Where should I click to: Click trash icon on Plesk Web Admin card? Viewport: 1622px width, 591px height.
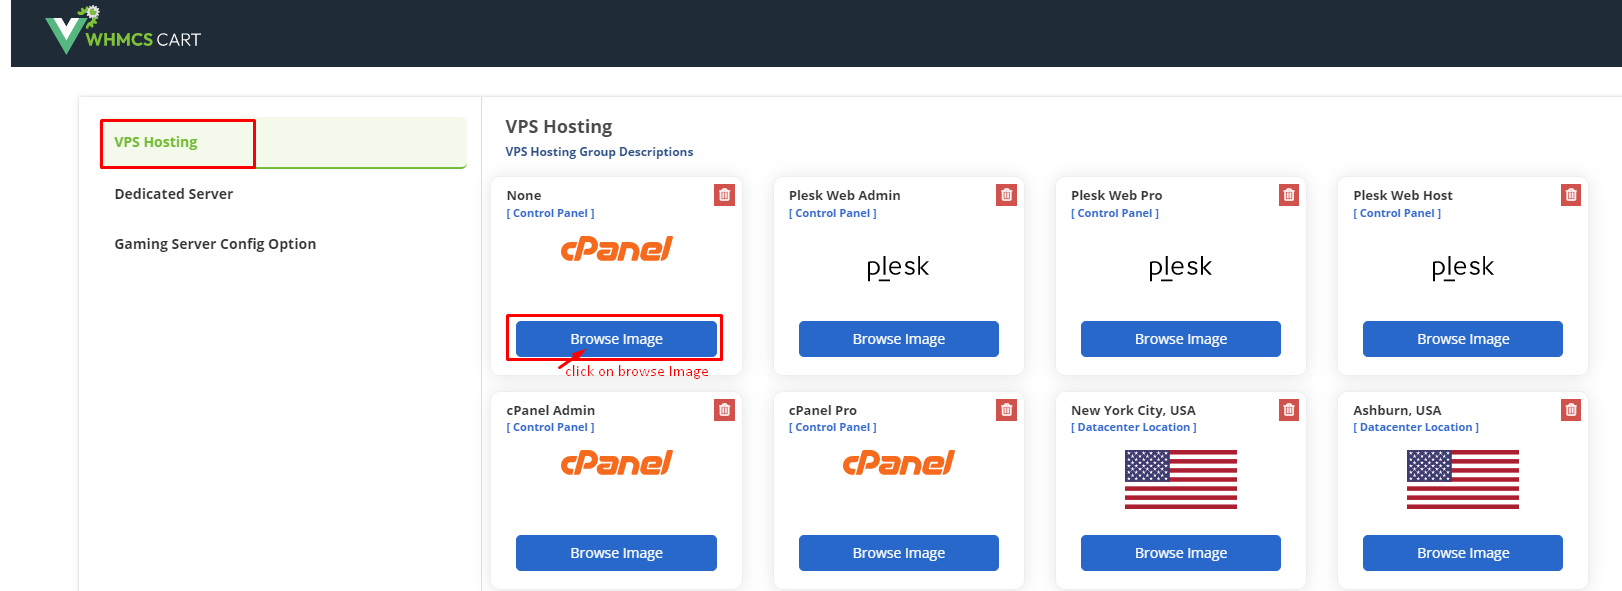pos(1006,195)
